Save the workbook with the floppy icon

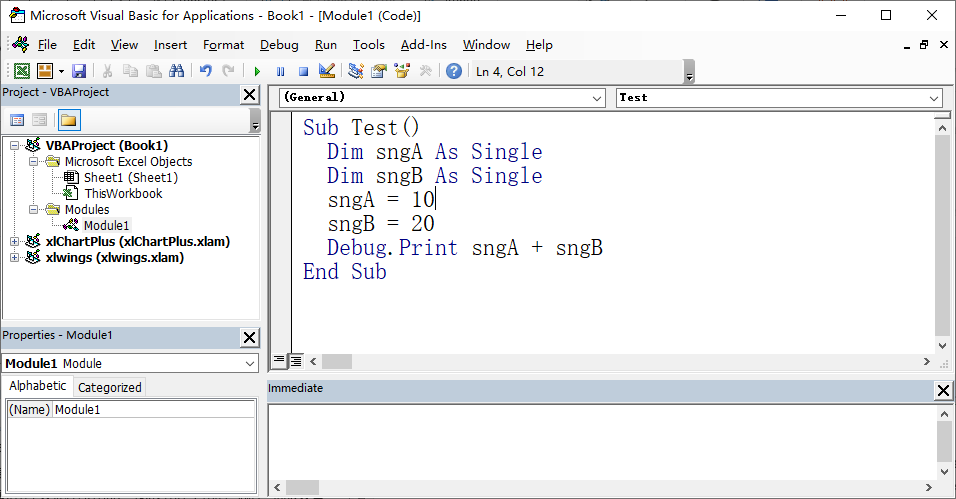click(79, 71)
